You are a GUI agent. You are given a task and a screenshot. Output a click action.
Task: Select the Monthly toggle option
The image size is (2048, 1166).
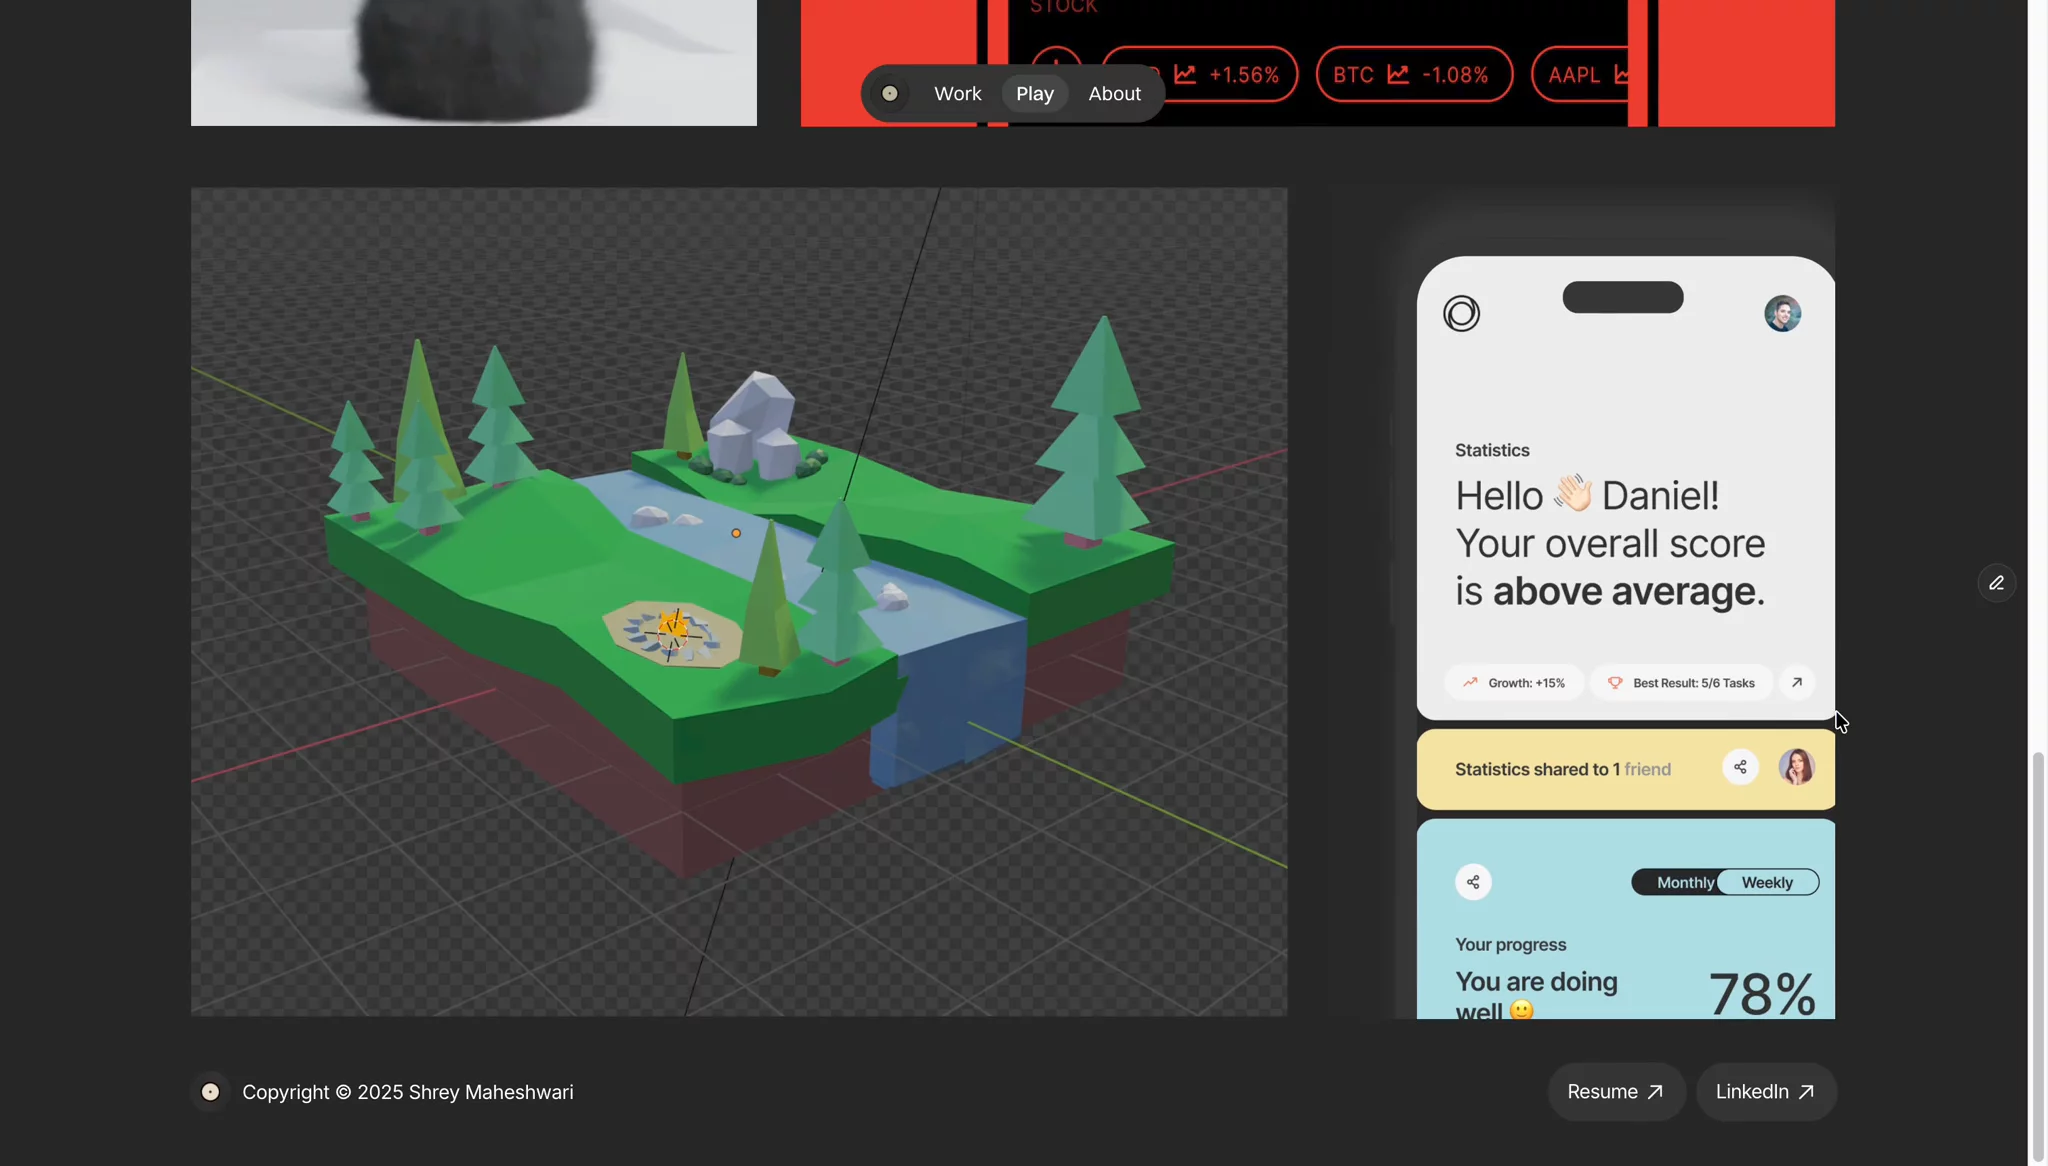[1685, 883]
